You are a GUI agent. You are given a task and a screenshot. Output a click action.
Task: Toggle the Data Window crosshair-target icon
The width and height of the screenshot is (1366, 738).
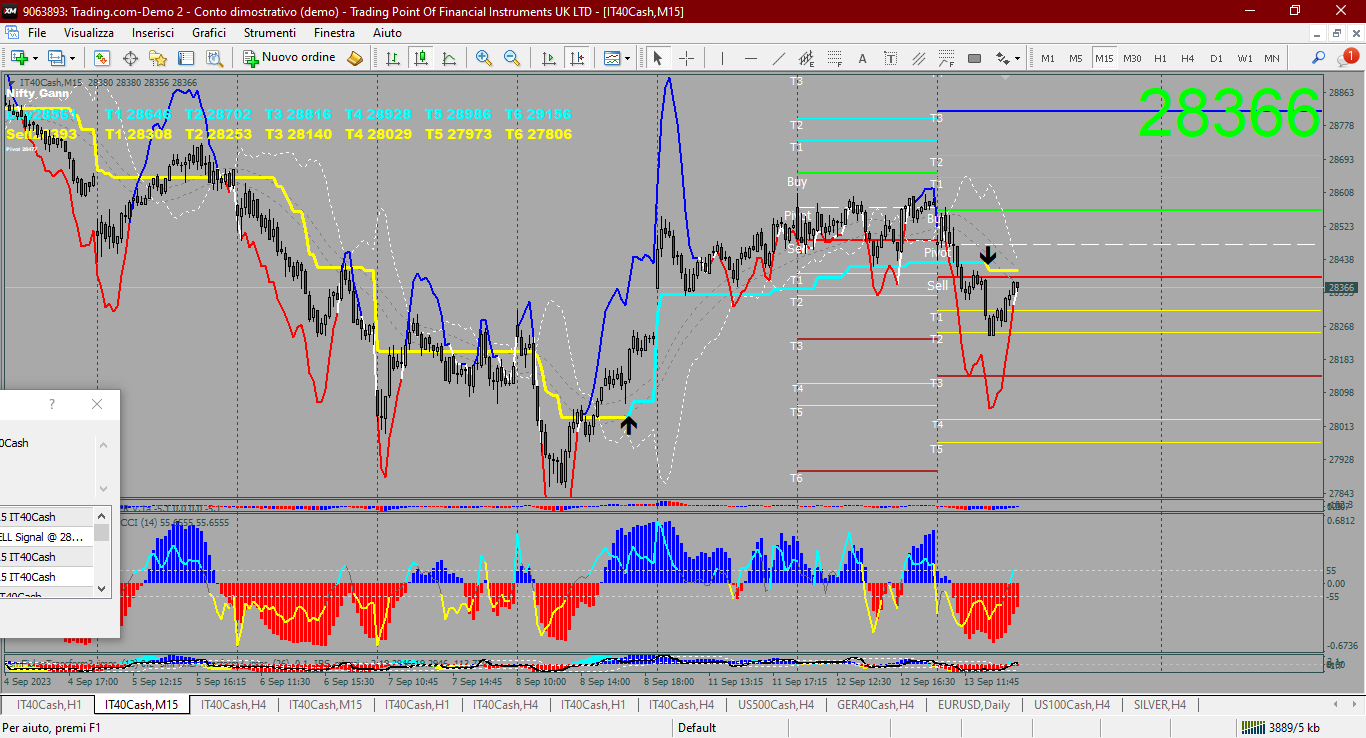click(x=130, y=58)
